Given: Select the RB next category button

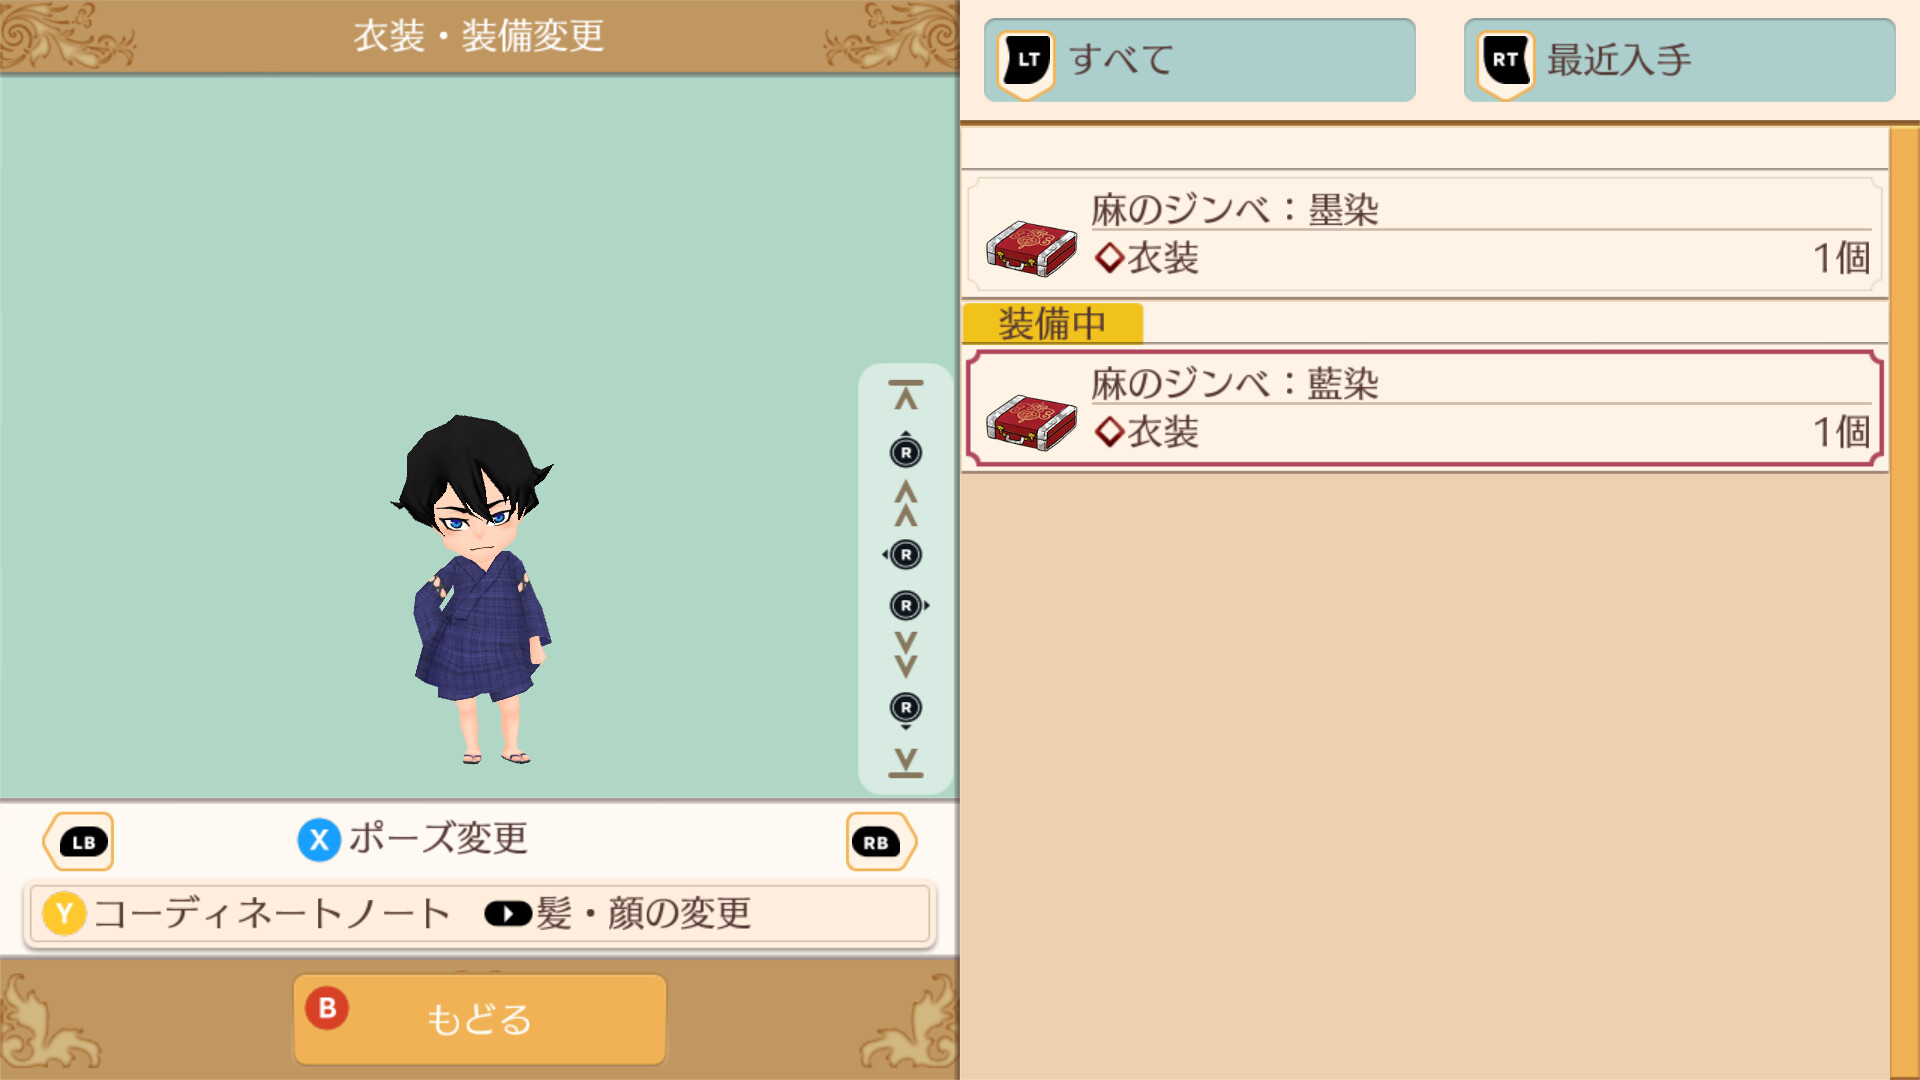Looking at the screenshot, I should point(880,842).
